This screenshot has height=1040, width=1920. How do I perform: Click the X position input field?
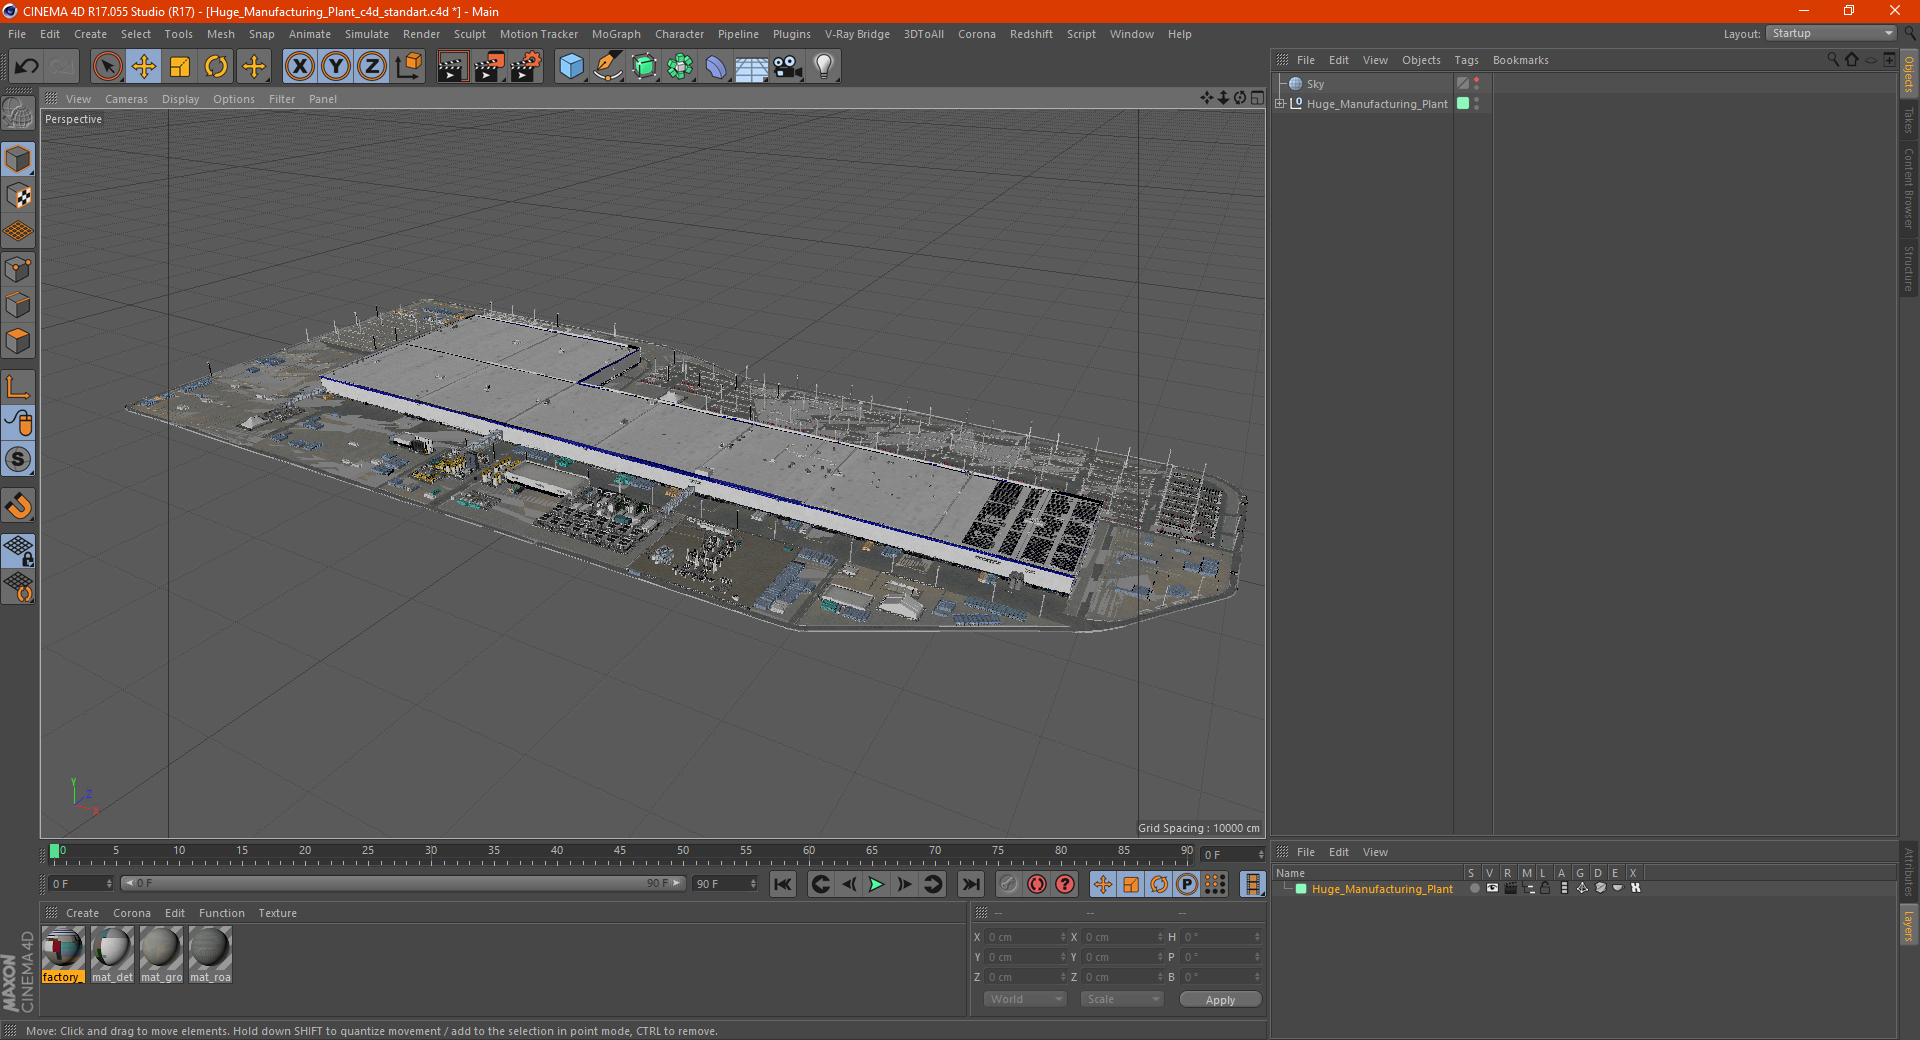coord(1026,937)
